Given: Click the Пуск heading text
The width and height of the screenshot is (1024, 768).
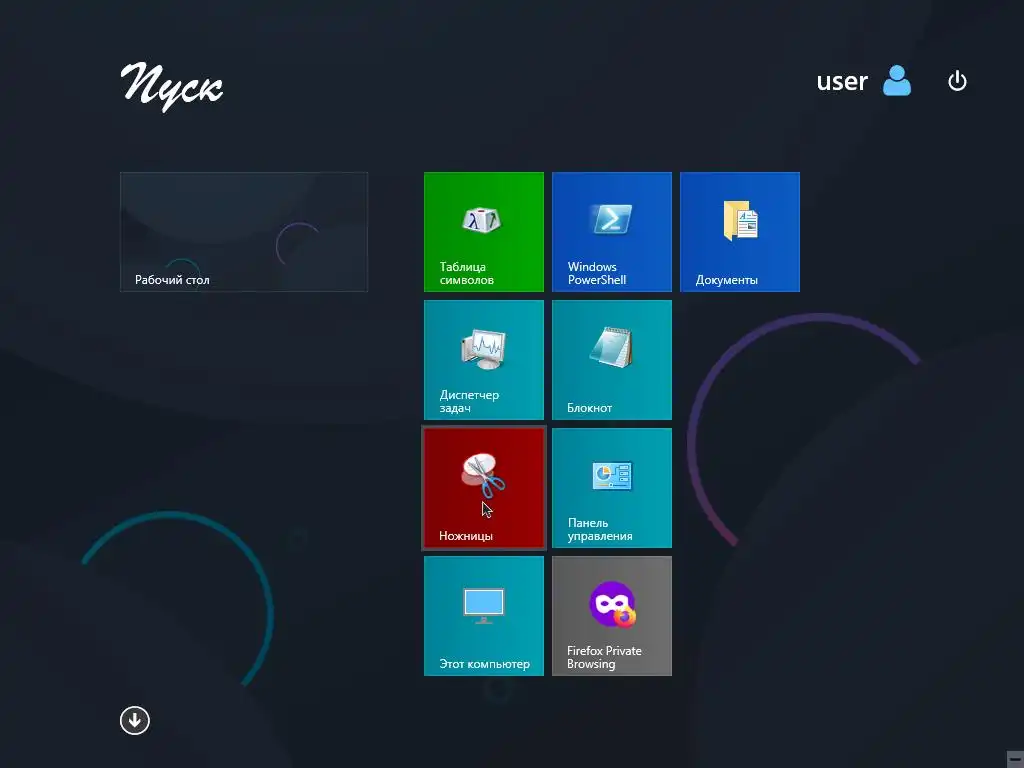Looking at the screenshot, I should pos(171,86).
